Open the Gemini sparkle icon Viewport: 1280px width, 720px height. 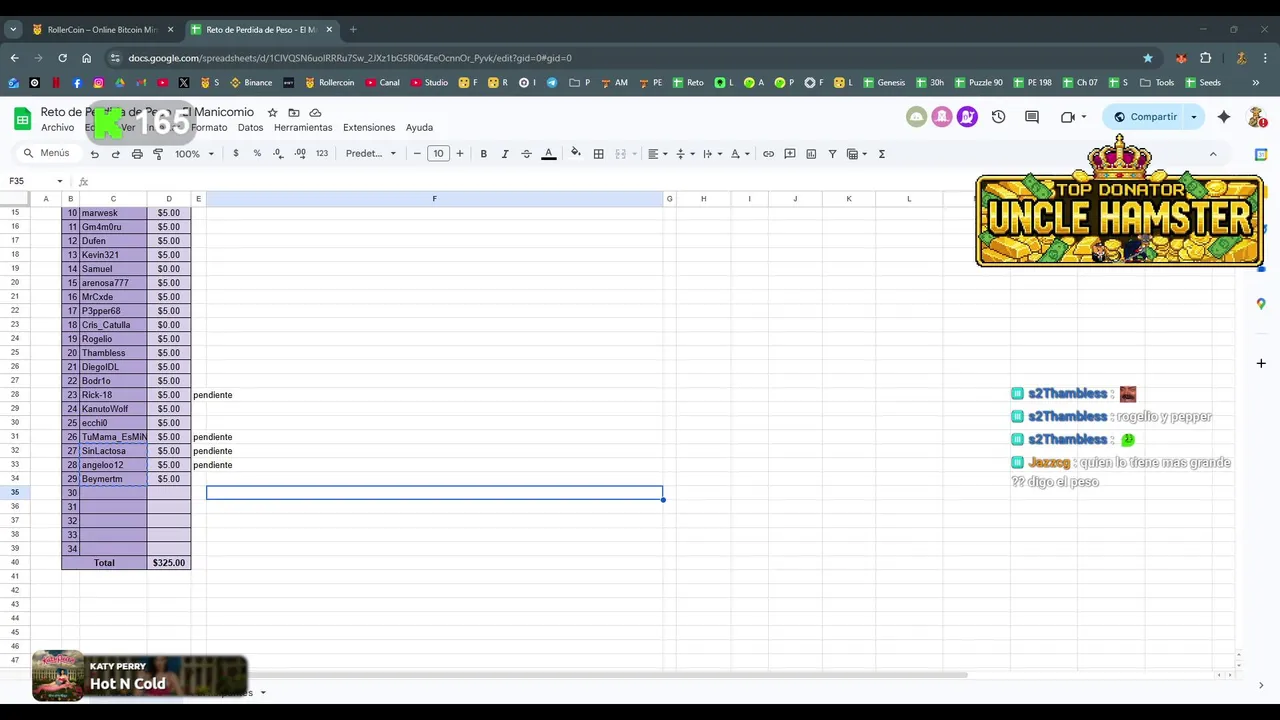coord(1224,117)
